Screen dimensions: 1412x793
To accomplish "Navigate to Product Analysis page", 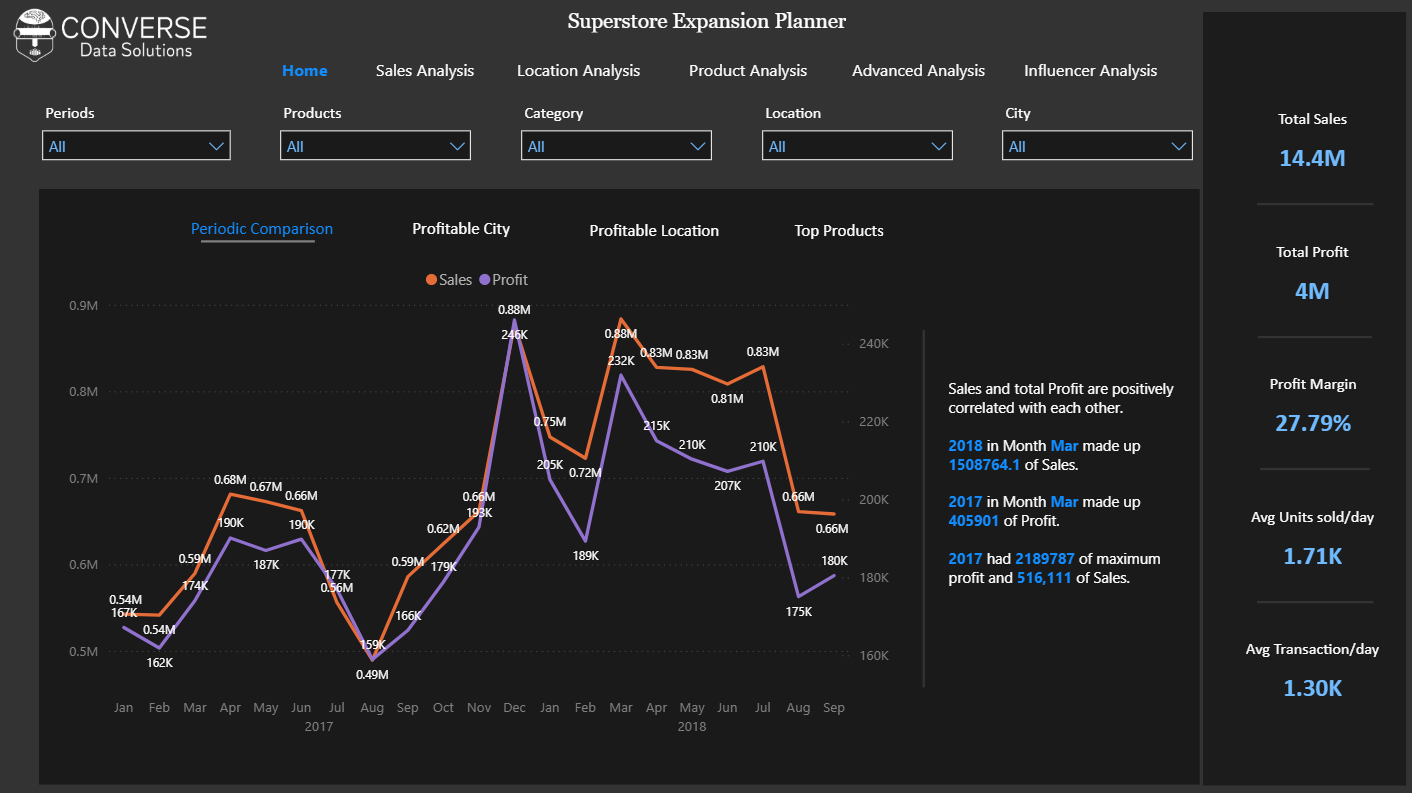I will (x=748, y=71).
